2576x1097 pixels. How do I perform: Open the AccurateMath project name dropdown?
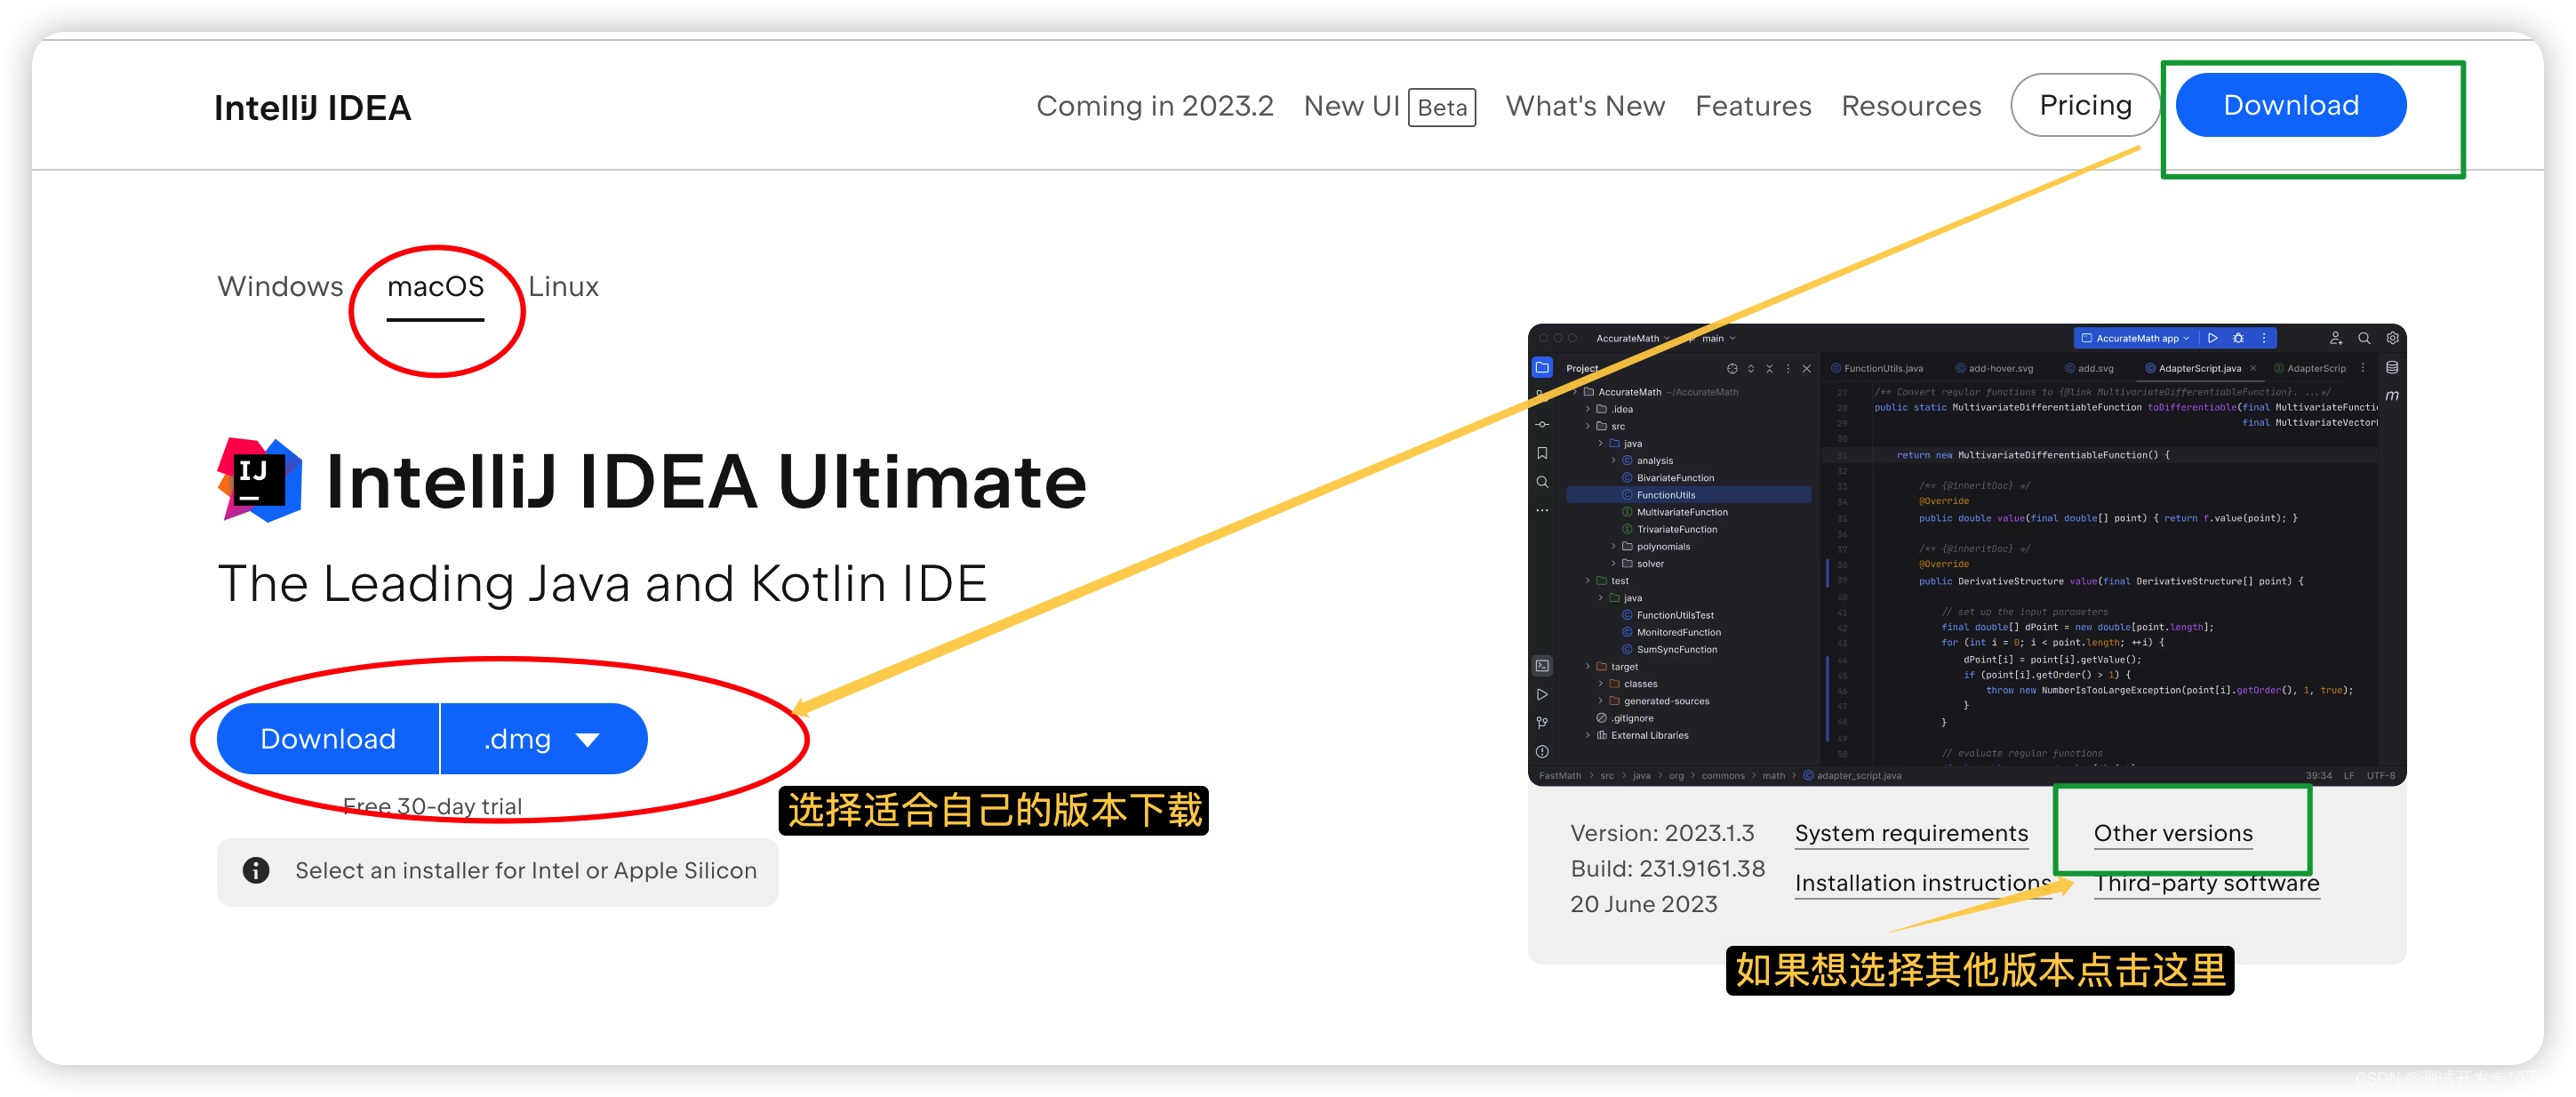click(x=1633, y=338)
